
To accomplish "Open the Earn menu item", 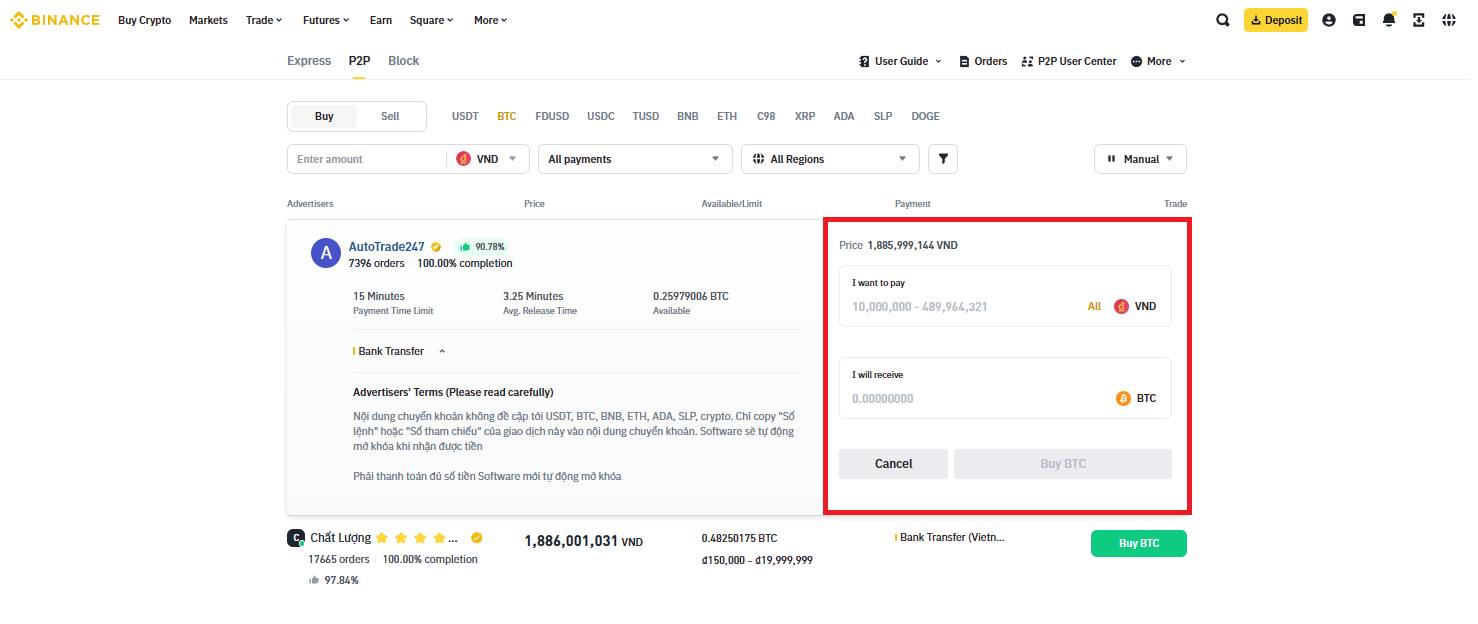I will pyautogui.click(x=380, y=20).
